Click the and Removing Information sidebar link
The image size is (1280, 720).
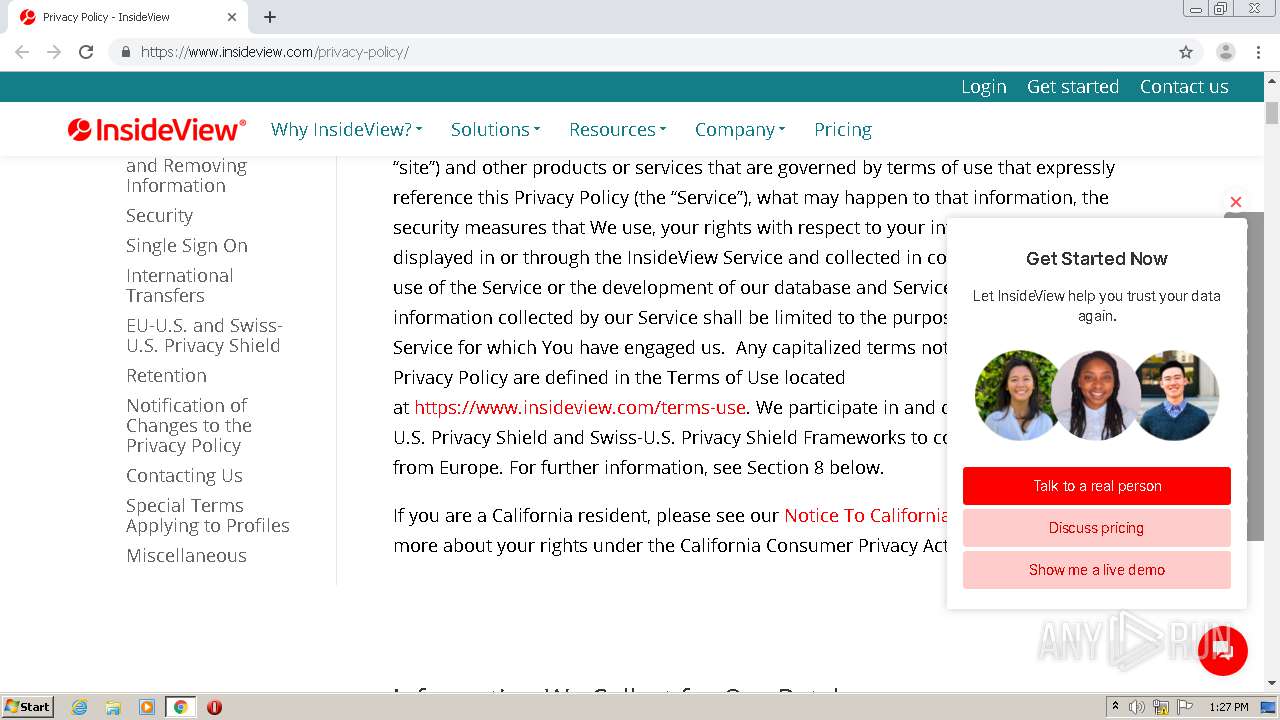(186, 175)
